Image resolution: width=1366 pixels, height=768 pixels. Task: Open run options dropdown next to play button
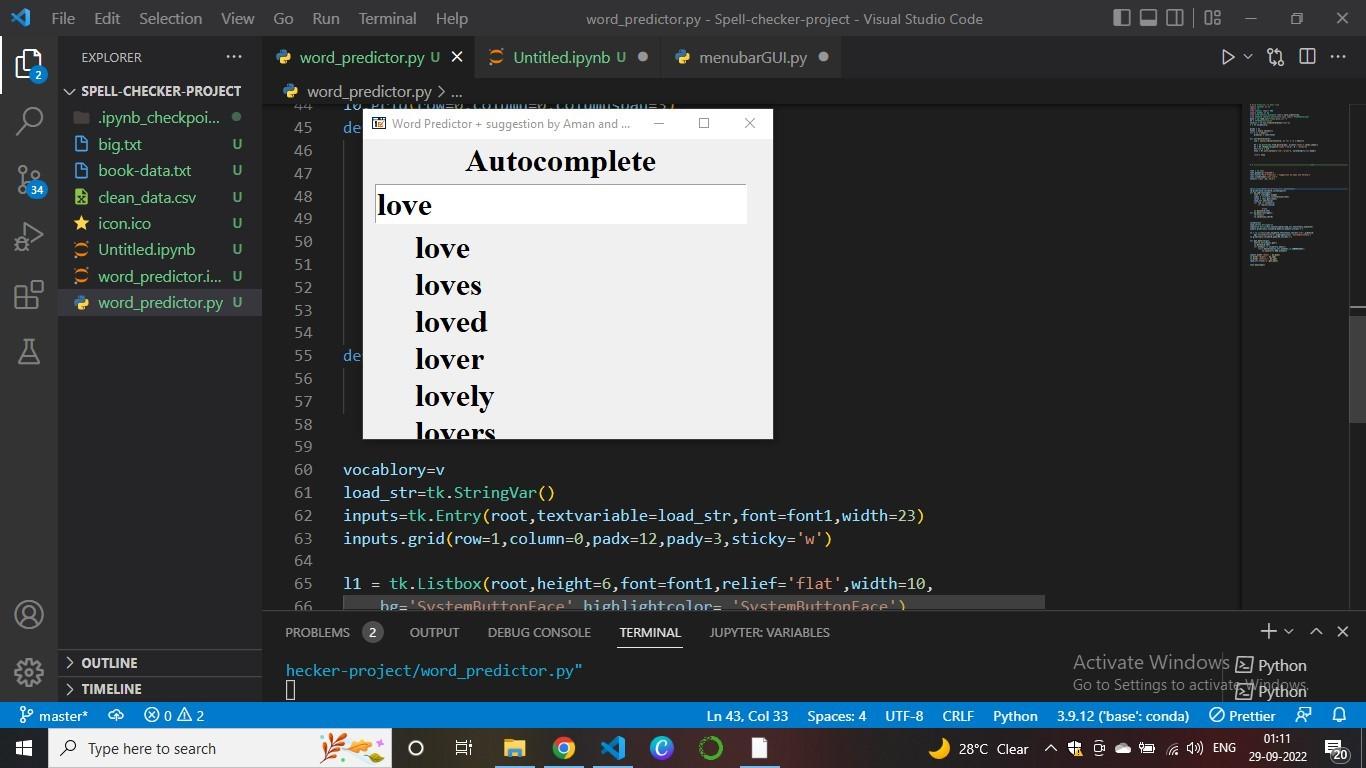coord(1248,57)
